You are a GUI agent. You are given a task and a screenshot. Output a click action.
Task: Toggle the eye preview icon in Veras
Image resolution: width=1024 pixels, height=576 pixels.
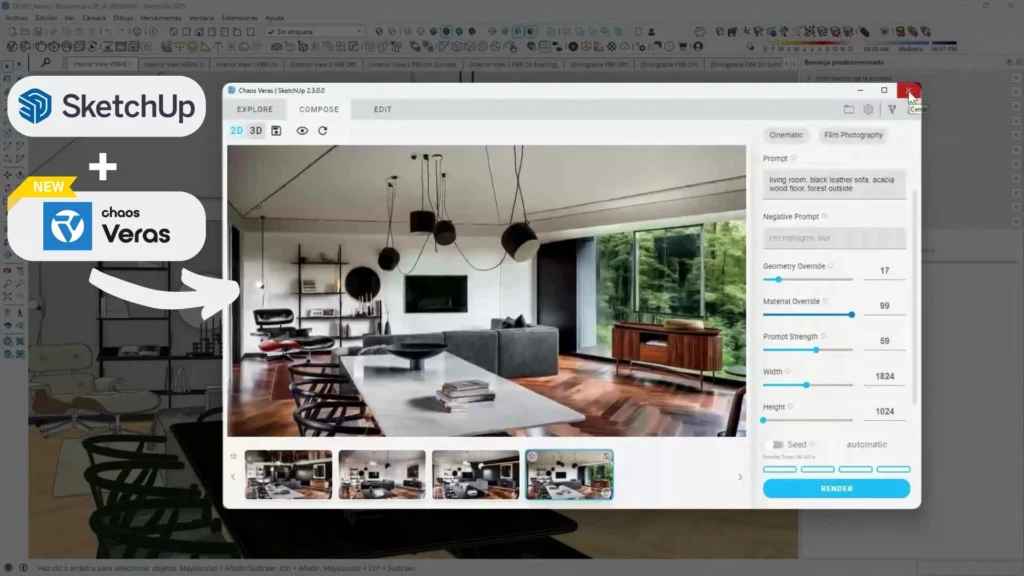[x=302, y=131]
